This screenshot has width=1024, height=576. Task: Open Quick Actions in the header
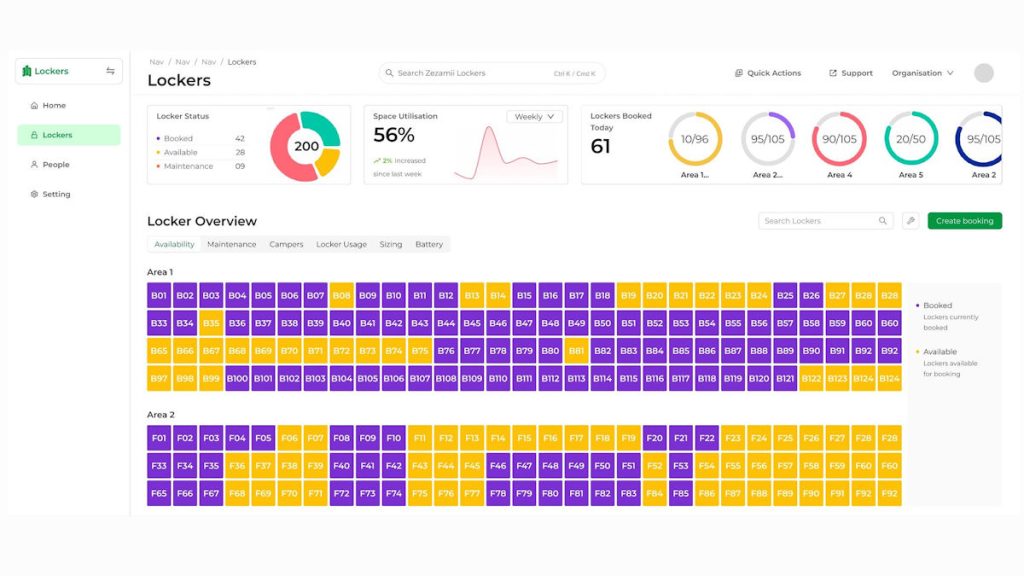tap(768, 73)
